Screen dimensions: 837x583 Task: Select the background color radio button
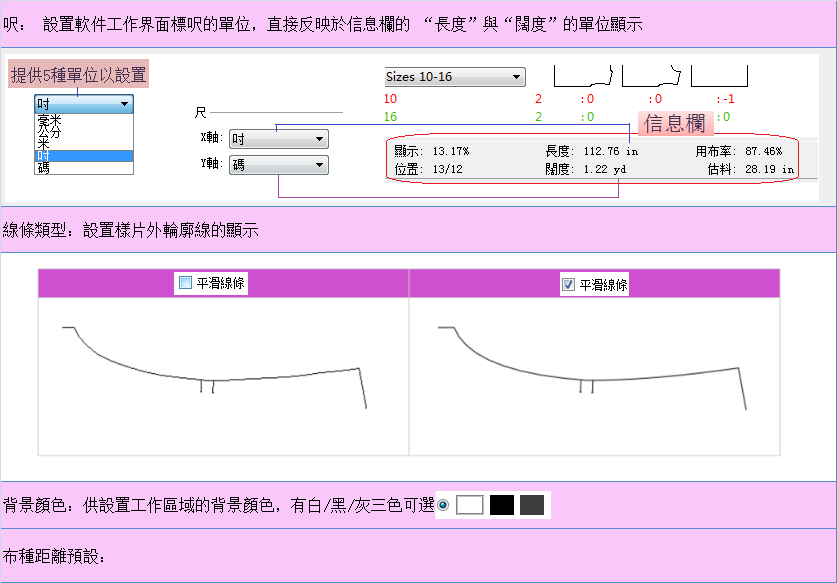click(444, 505)
